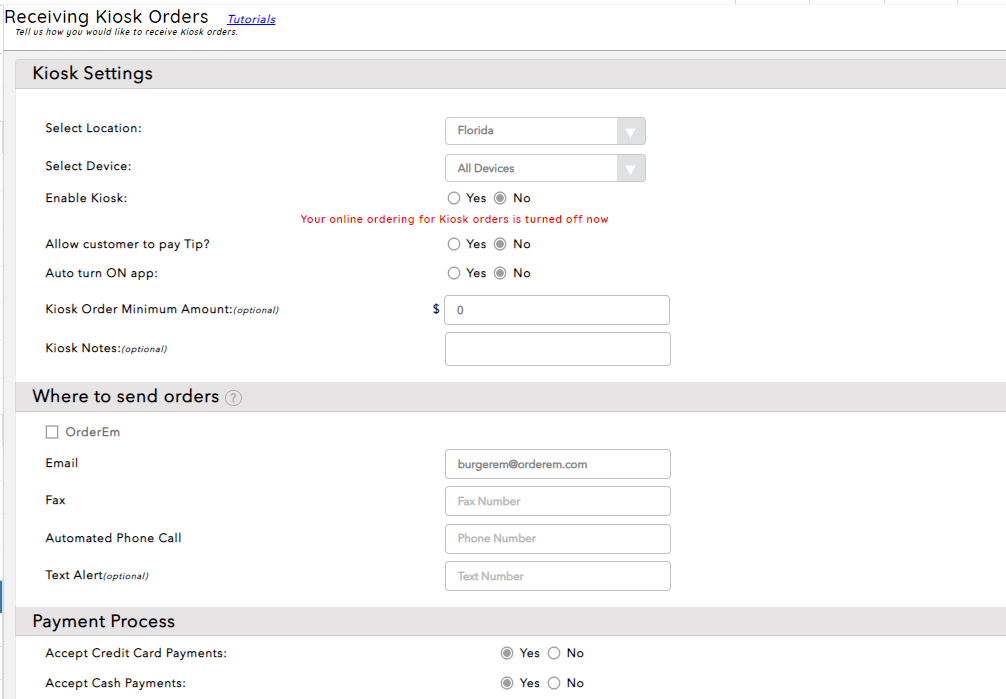Choose Yes for Accept Cash Payments
1006x699 pixels.
click(508, 683)
